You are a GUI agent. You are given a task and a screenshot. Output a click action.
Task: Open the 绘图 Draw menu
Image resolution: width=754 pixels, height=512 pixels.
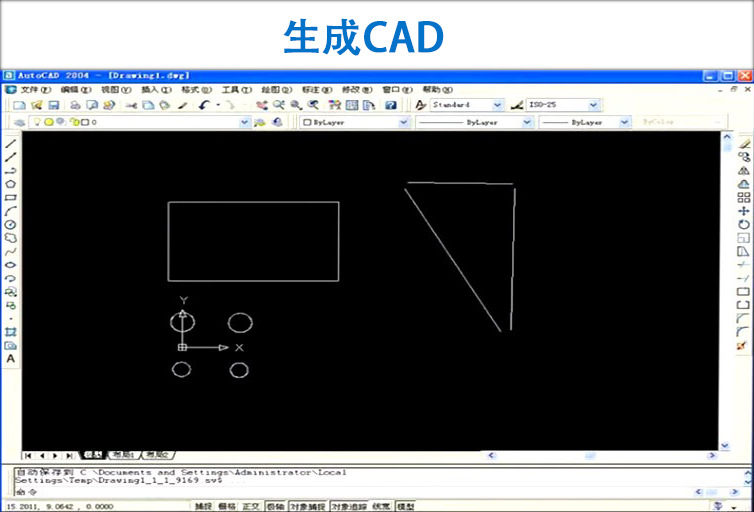[x=276, y=89]
